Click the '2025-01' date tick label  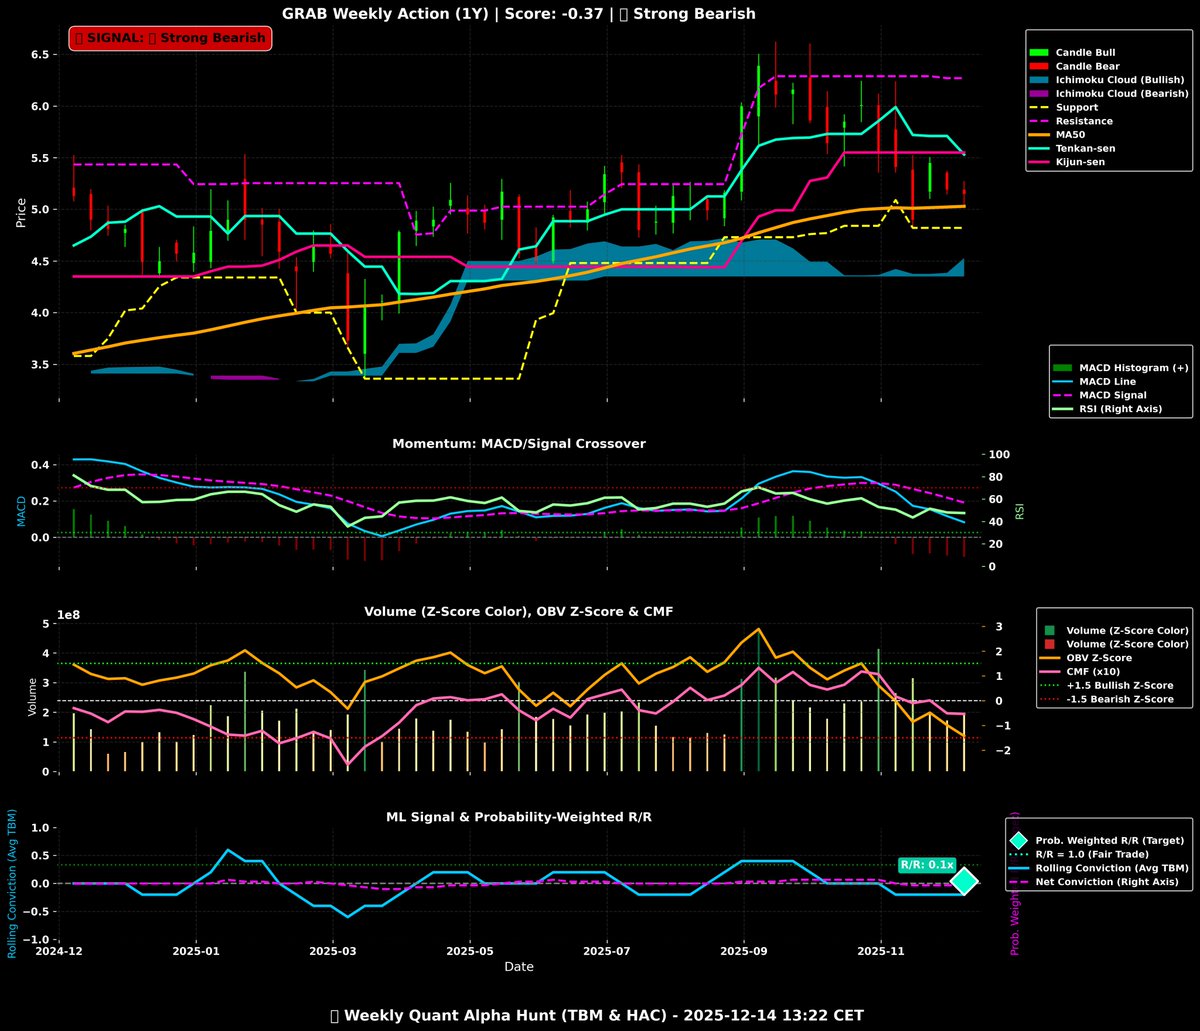pos(196,950)
